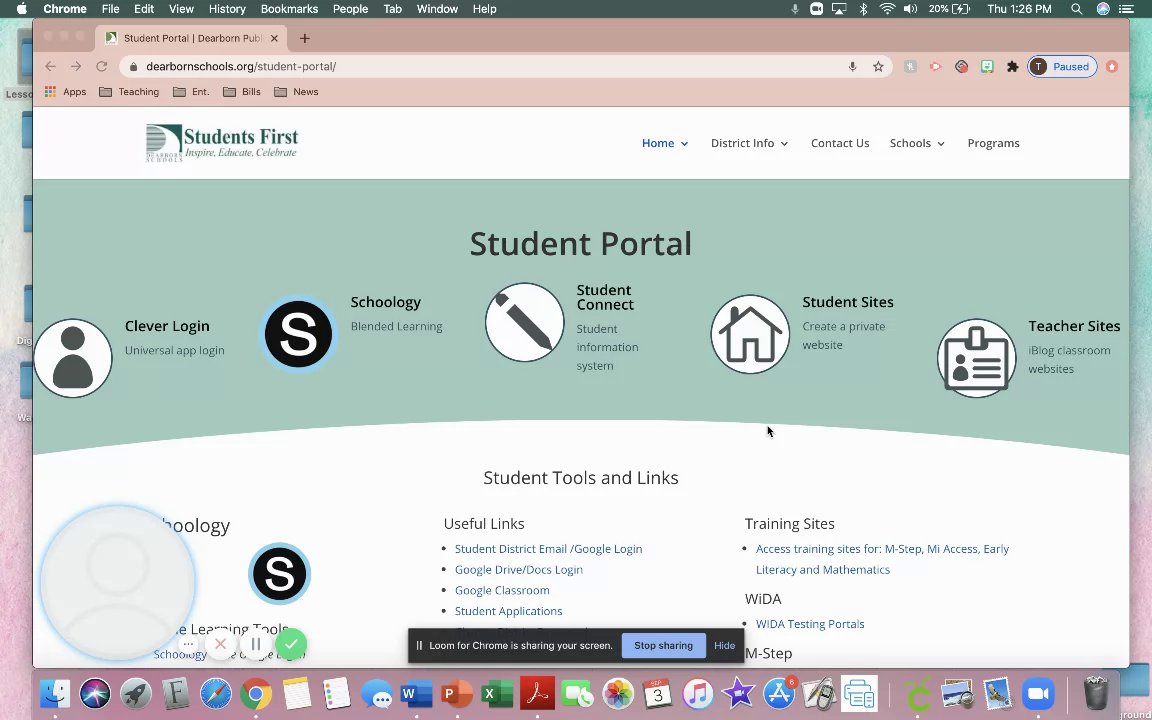Screen dimensions: 1152x720
Task: Open the News bookmarks folder
Action: tap(296, 92)
